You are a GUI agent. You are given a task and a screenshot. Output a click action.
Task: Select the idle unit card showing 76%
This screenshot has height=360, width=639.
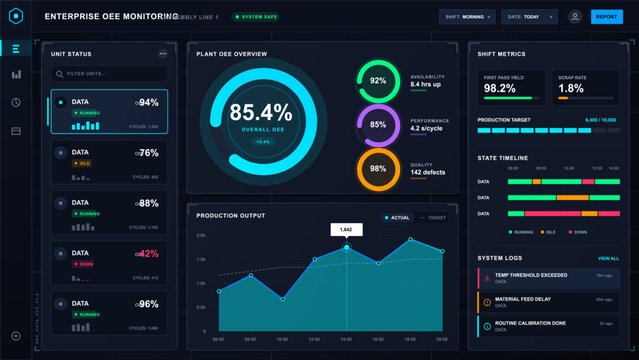pos(109,162)
